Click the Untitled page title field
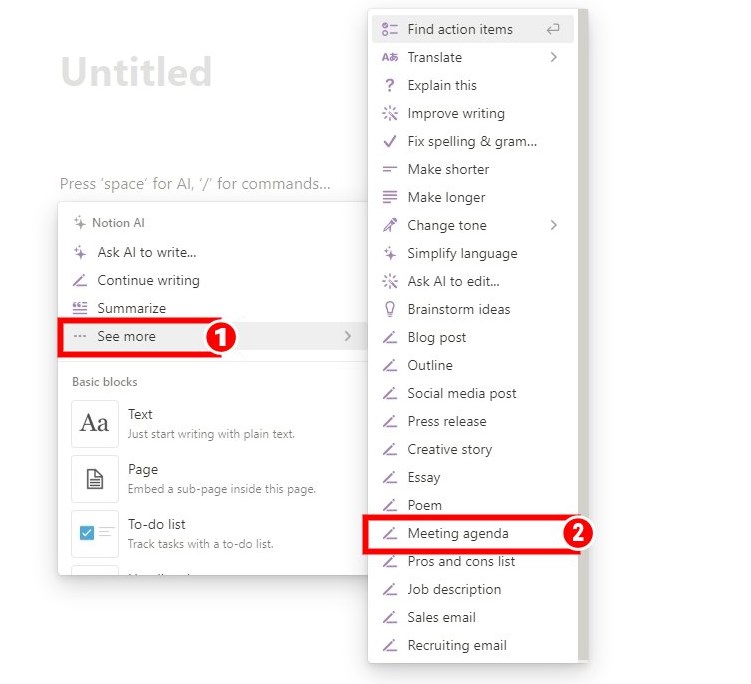Image resolution: width=751 pixels, height=684 pixels. pyautogui.click(x=136, y=73)
